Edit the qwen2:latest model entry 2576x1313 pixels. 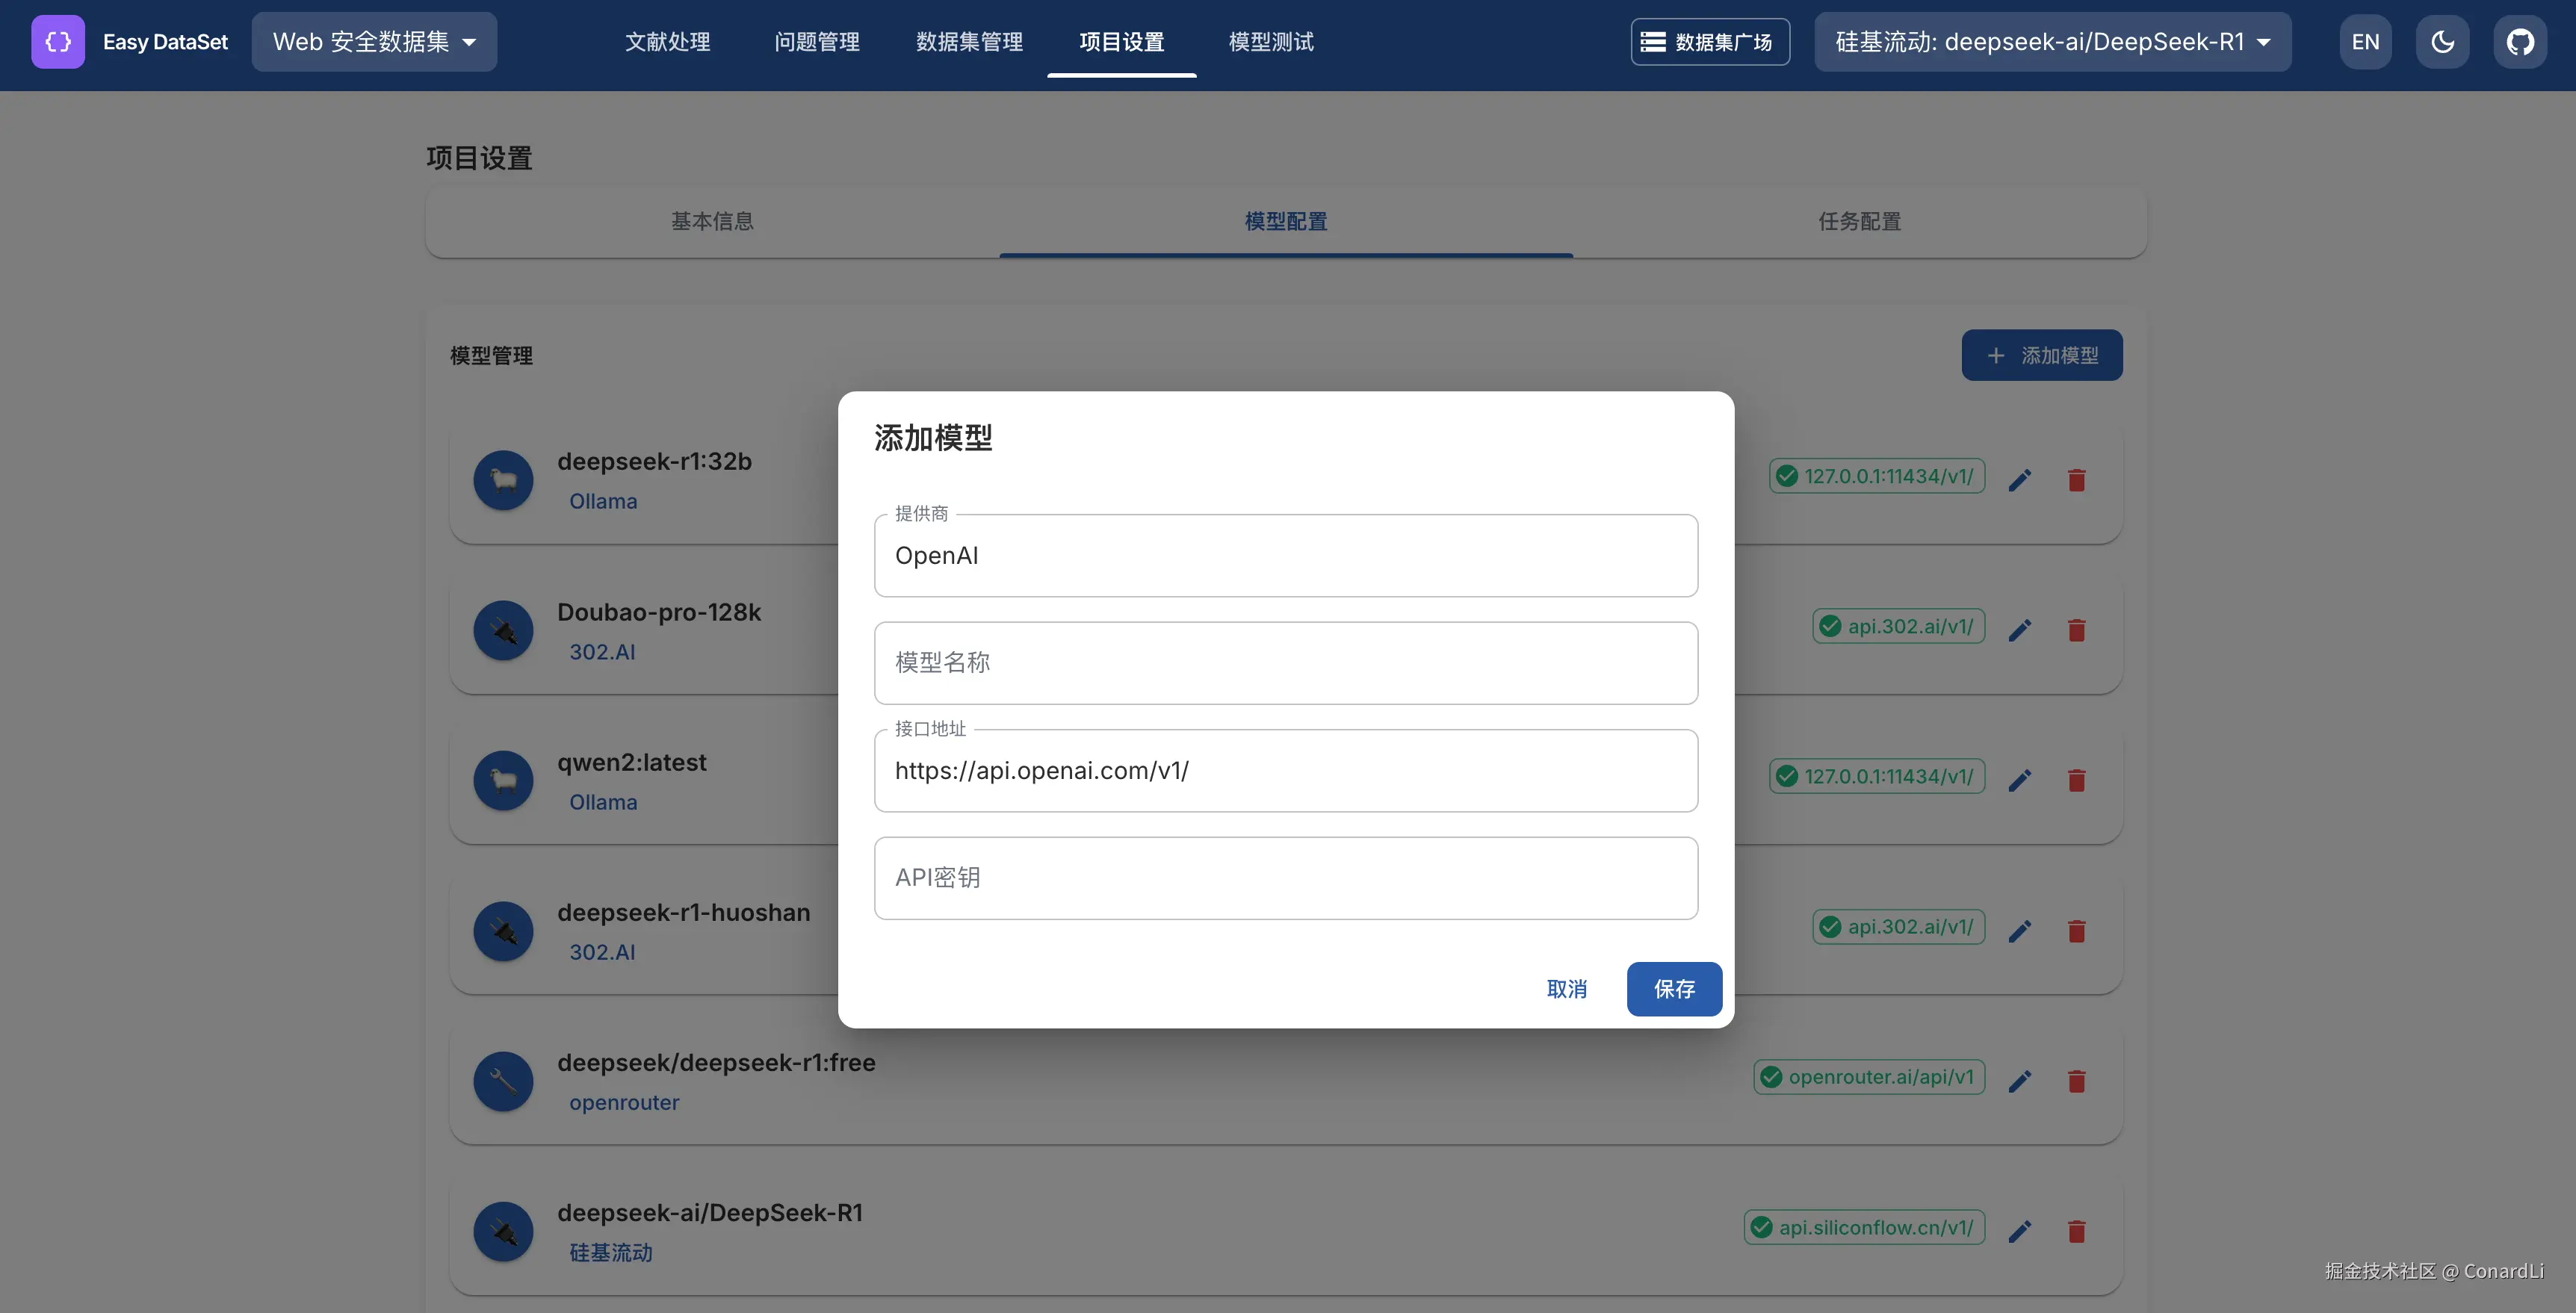2019,780
